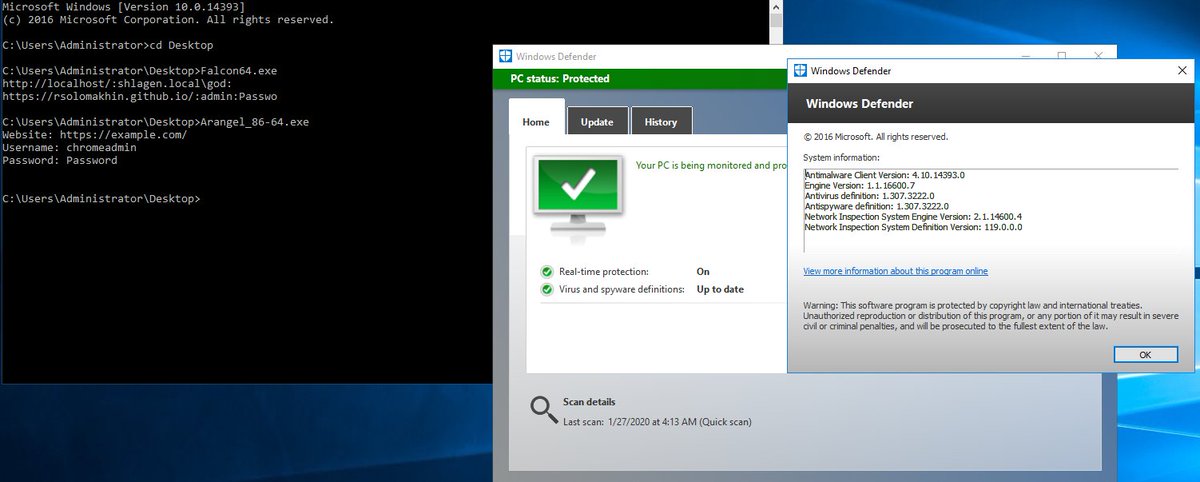Click the Username: chromeadmin line in console
1200x482 pixels.
pos(70,148)
